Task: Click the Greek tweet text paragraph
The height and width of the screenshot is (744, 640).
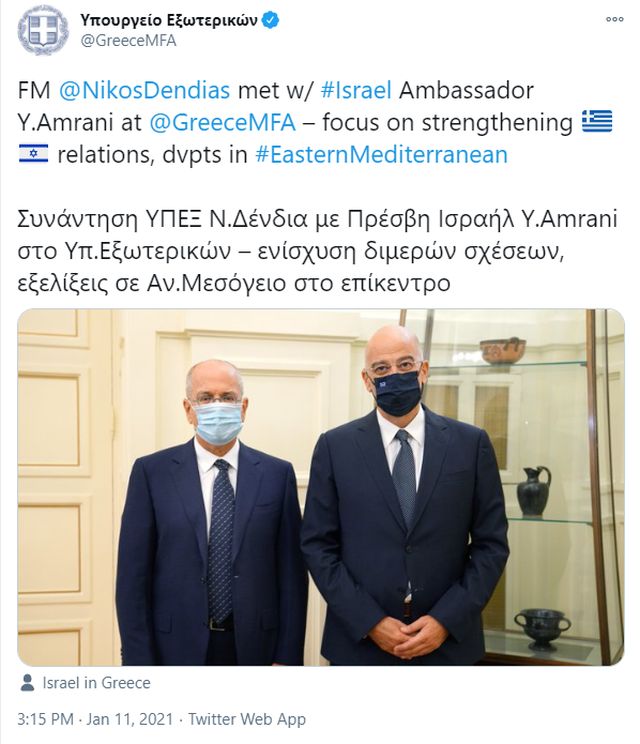Action: pyautogui.click(x=317, y=251)
